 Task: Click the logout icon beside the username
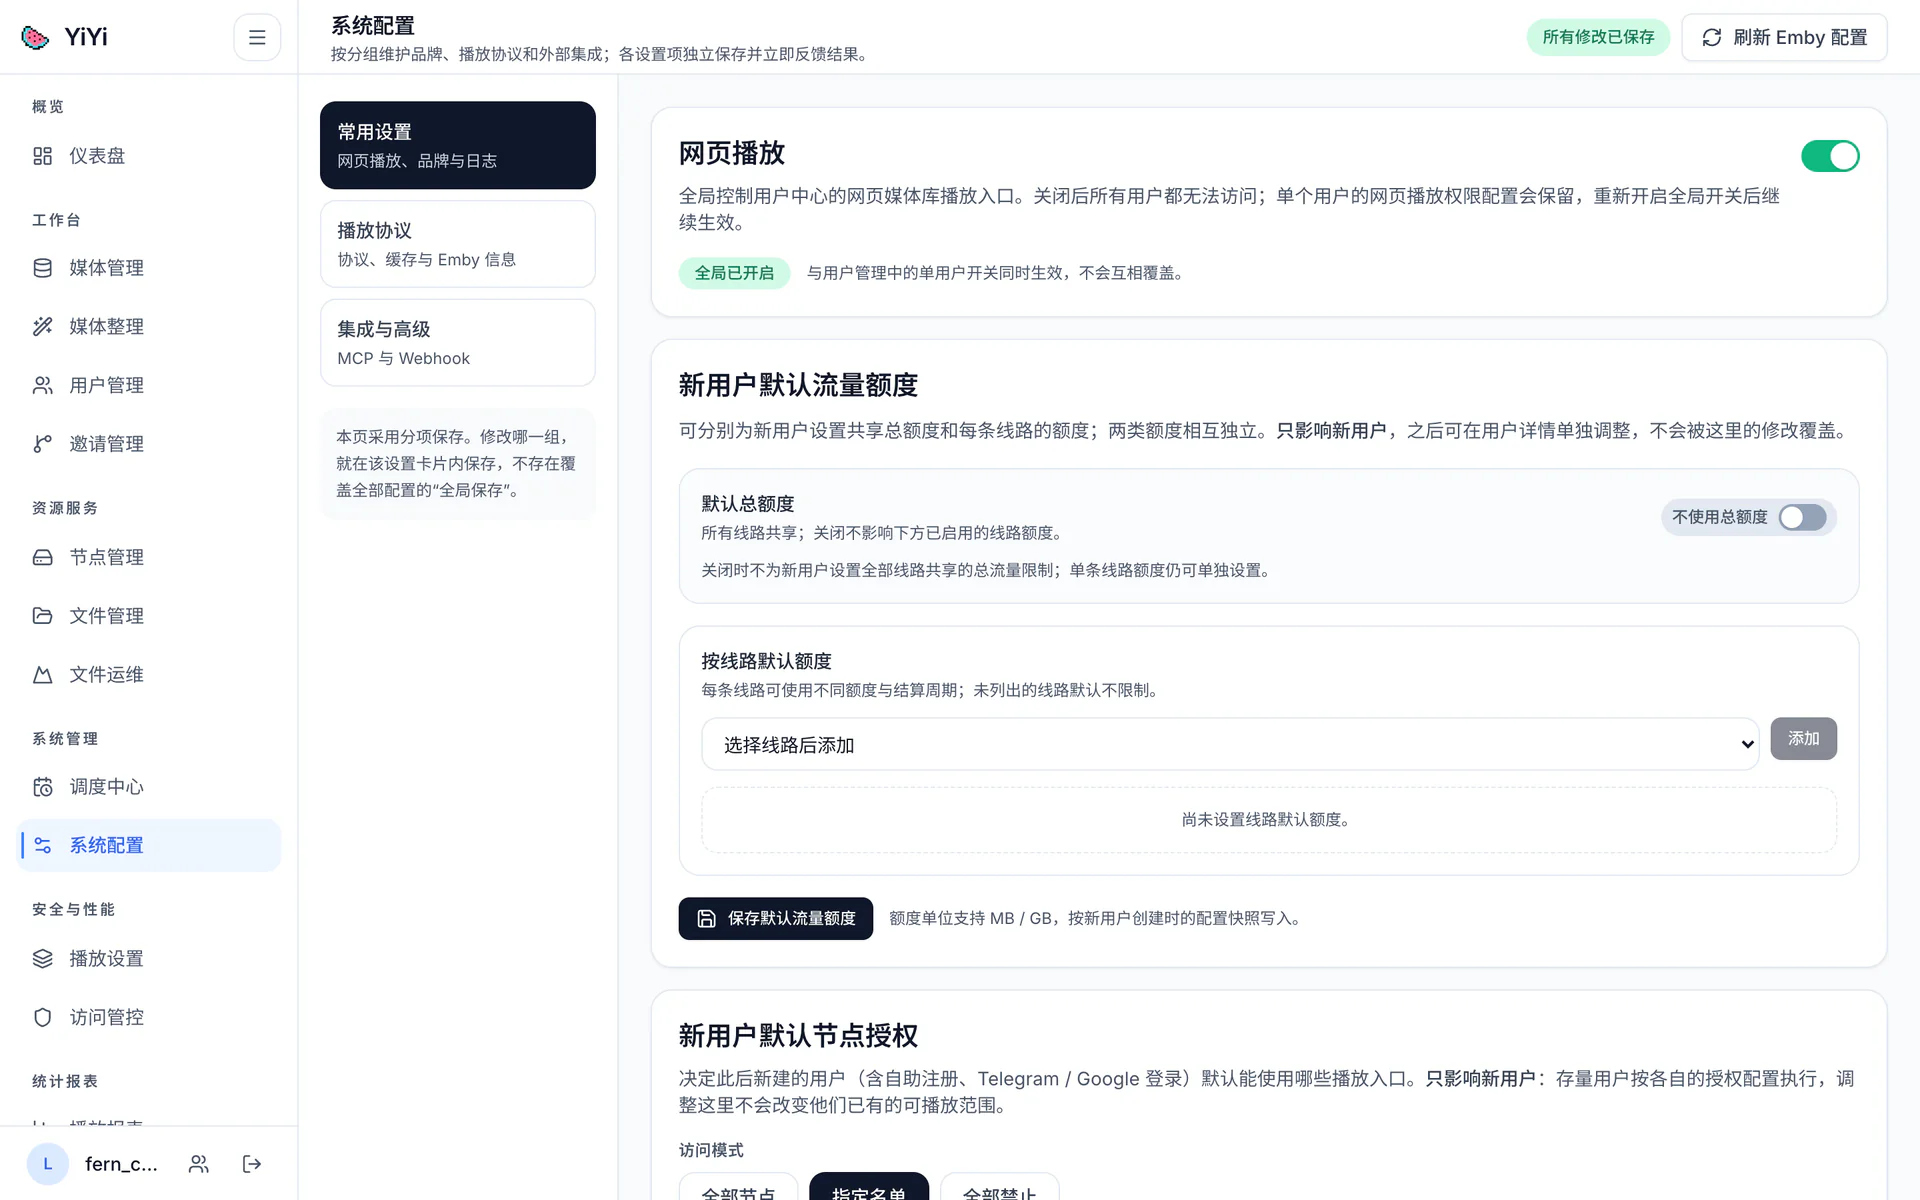252,1164
